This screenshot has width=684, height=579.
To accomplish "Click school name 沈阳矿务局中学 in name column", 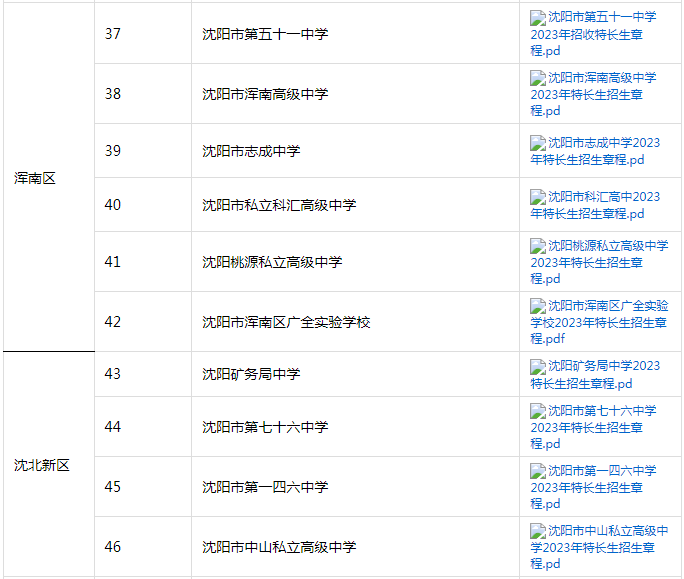I will coord(251,374).
